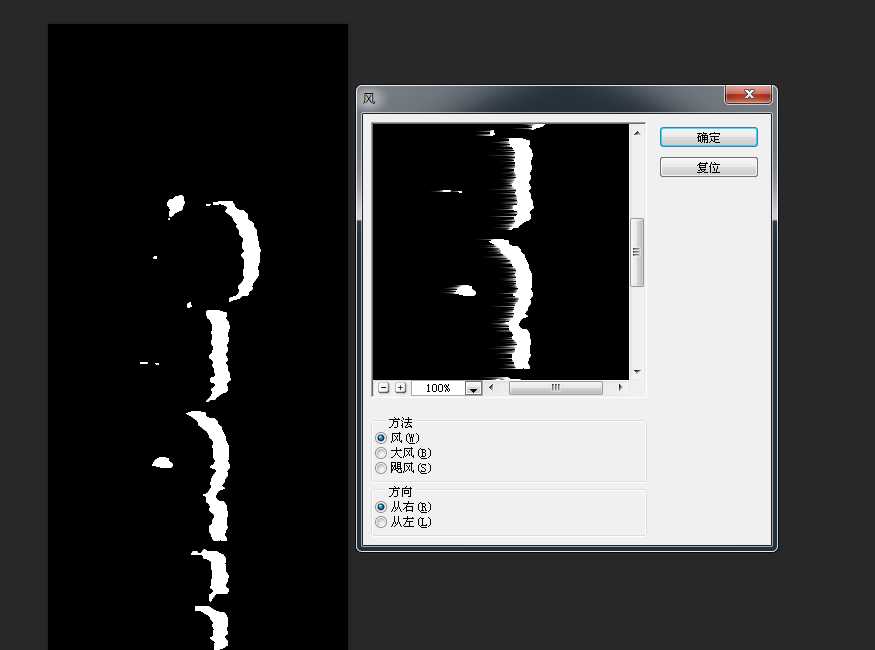Screen dimensions: 875x650
Task: Click the 100% zoom value field
Action: tap(437, 388)
